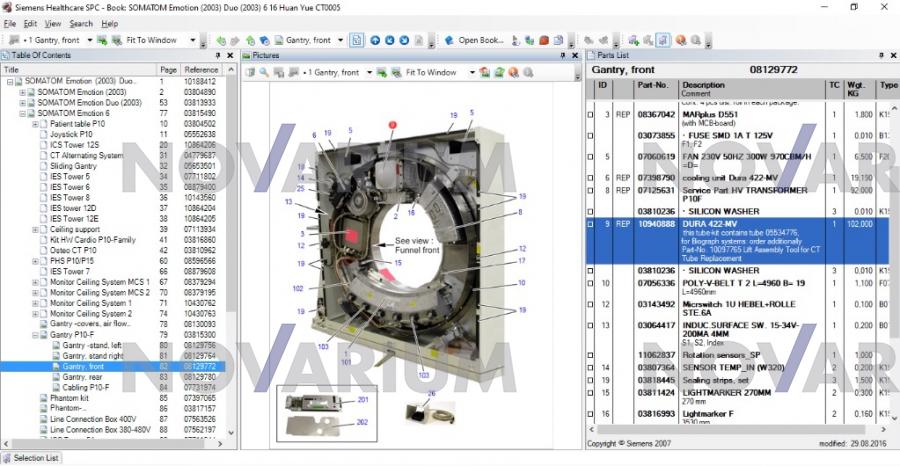Click the red book icon in main toolbar
The width and height of the screenshot is (900, 466).
(545, 40)
